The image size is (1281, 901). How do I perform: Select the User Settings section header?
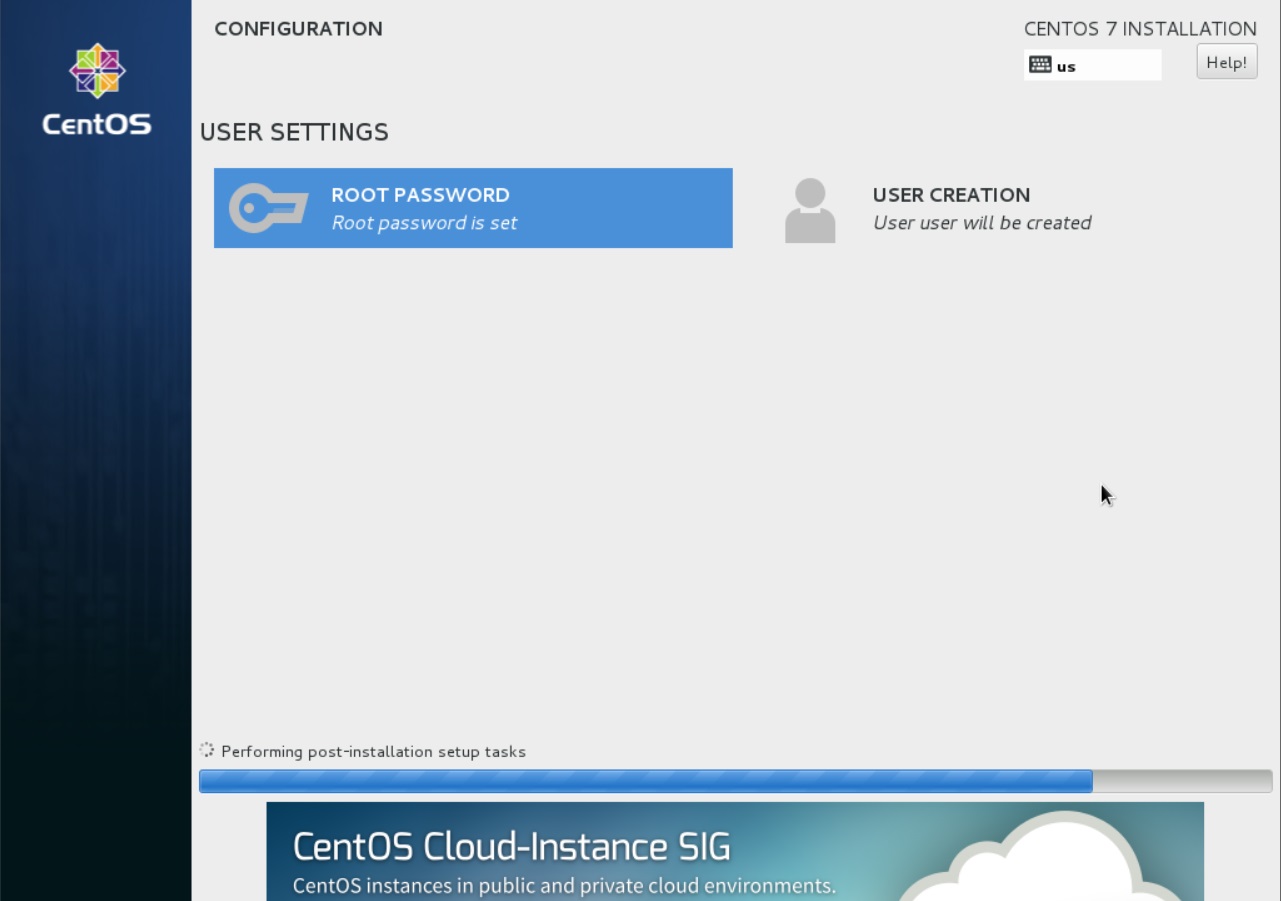click(294, 131)
